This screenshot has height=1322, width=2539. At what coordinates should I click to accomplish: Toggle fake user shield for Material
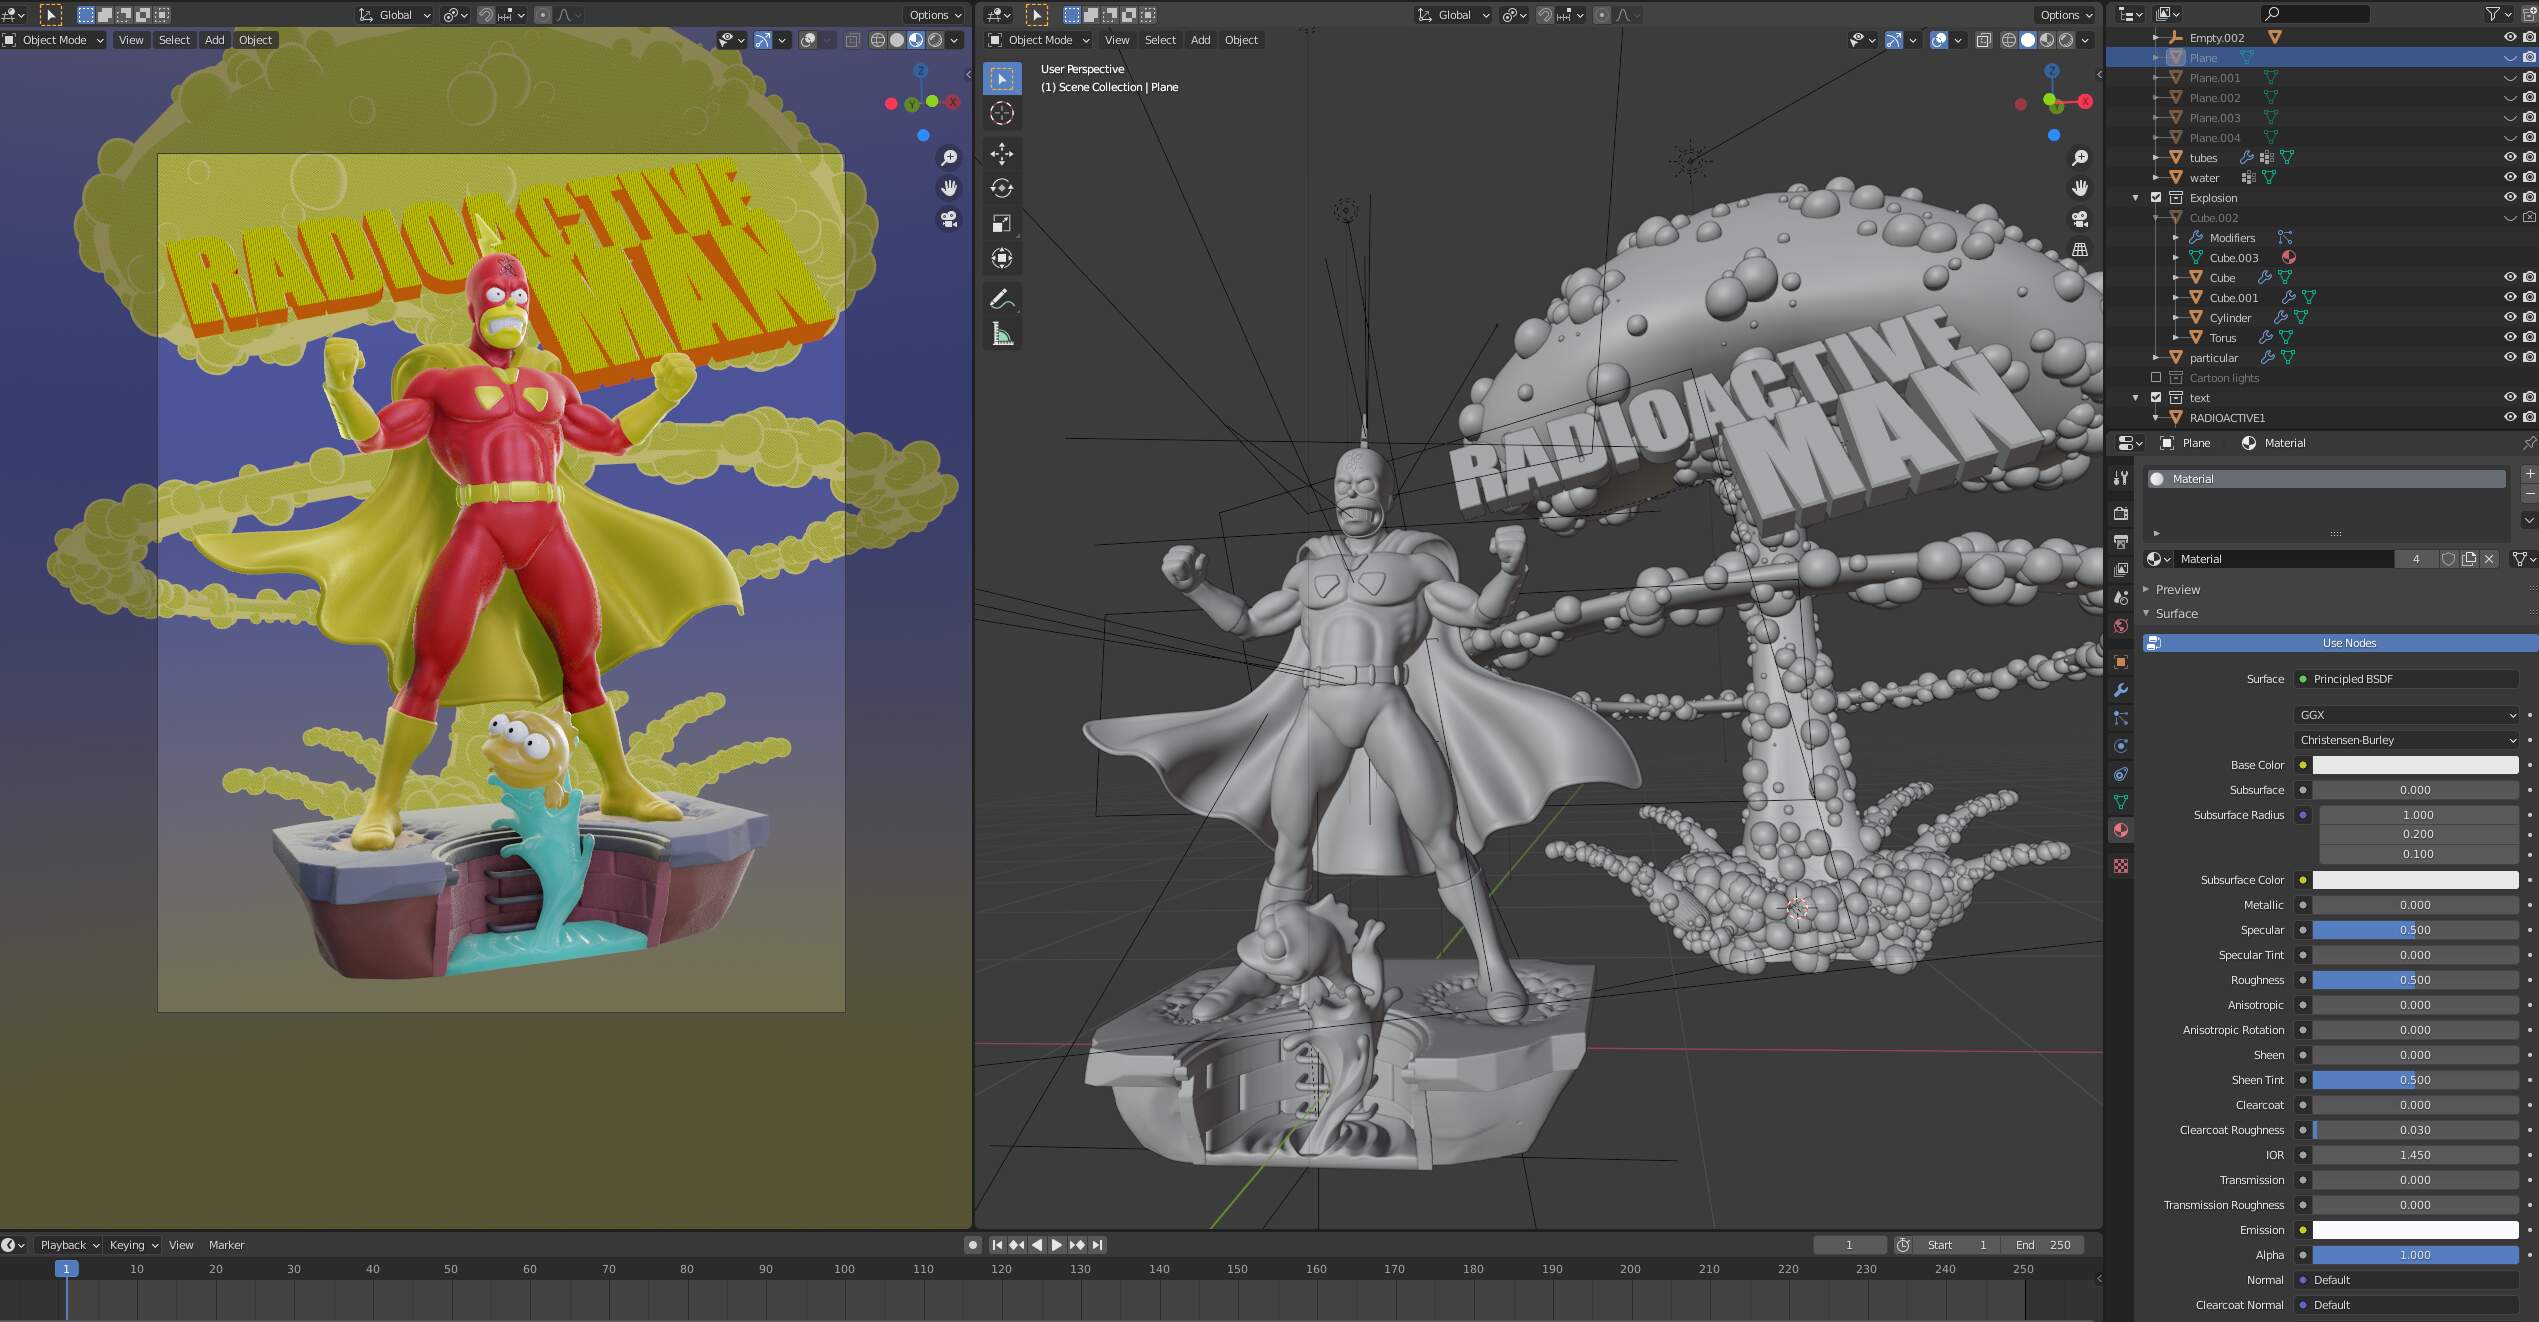point(2448,559)
